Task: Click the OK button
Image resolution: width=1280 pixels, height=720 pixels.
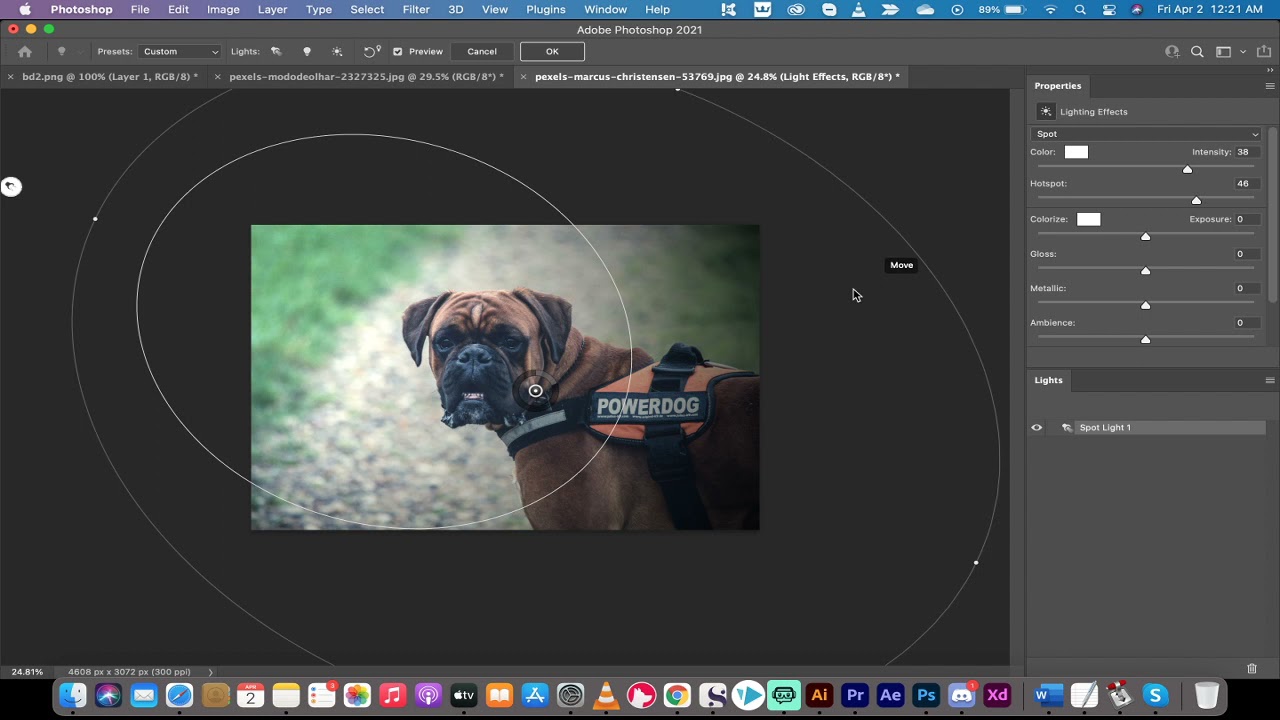Action: point(552,52)
